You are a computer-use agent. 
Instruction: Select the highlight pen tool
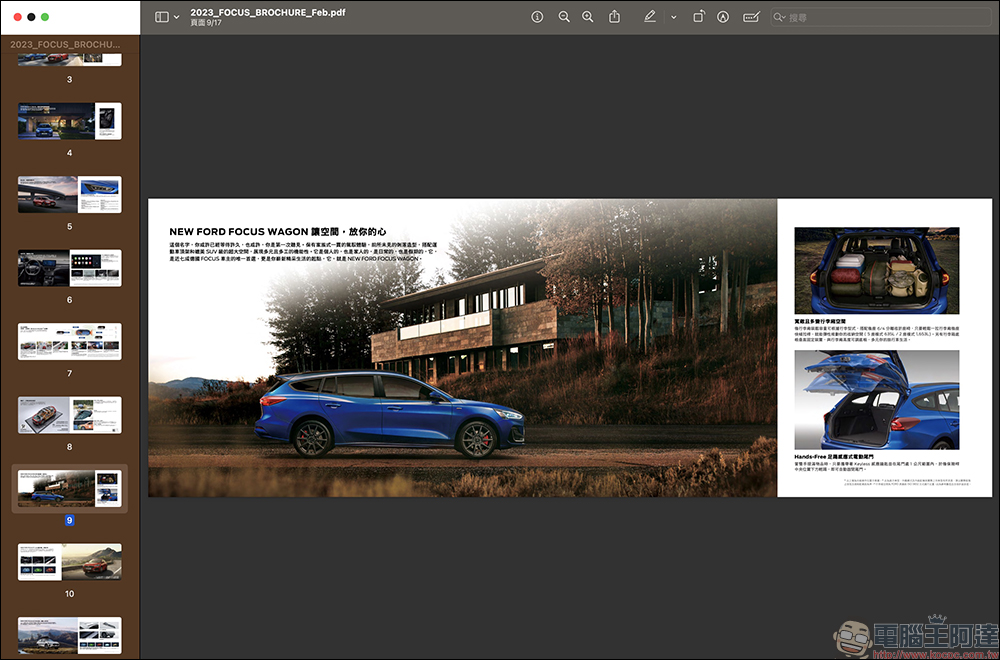tap(650, 17)
